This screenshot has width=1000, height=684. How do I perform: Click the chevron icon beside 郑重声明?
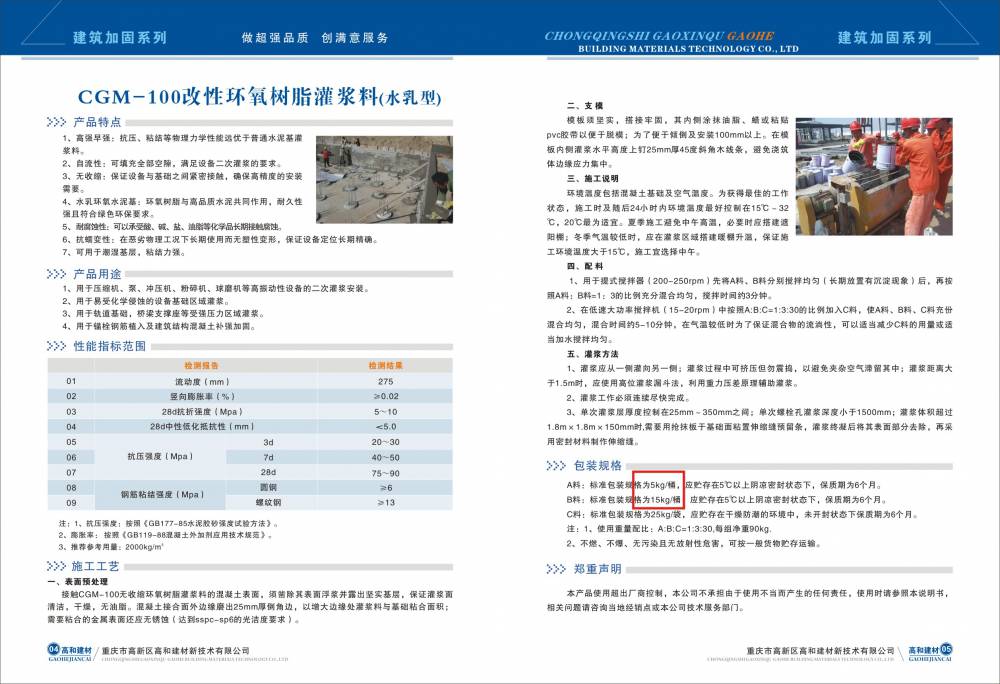tap(558, 569)
